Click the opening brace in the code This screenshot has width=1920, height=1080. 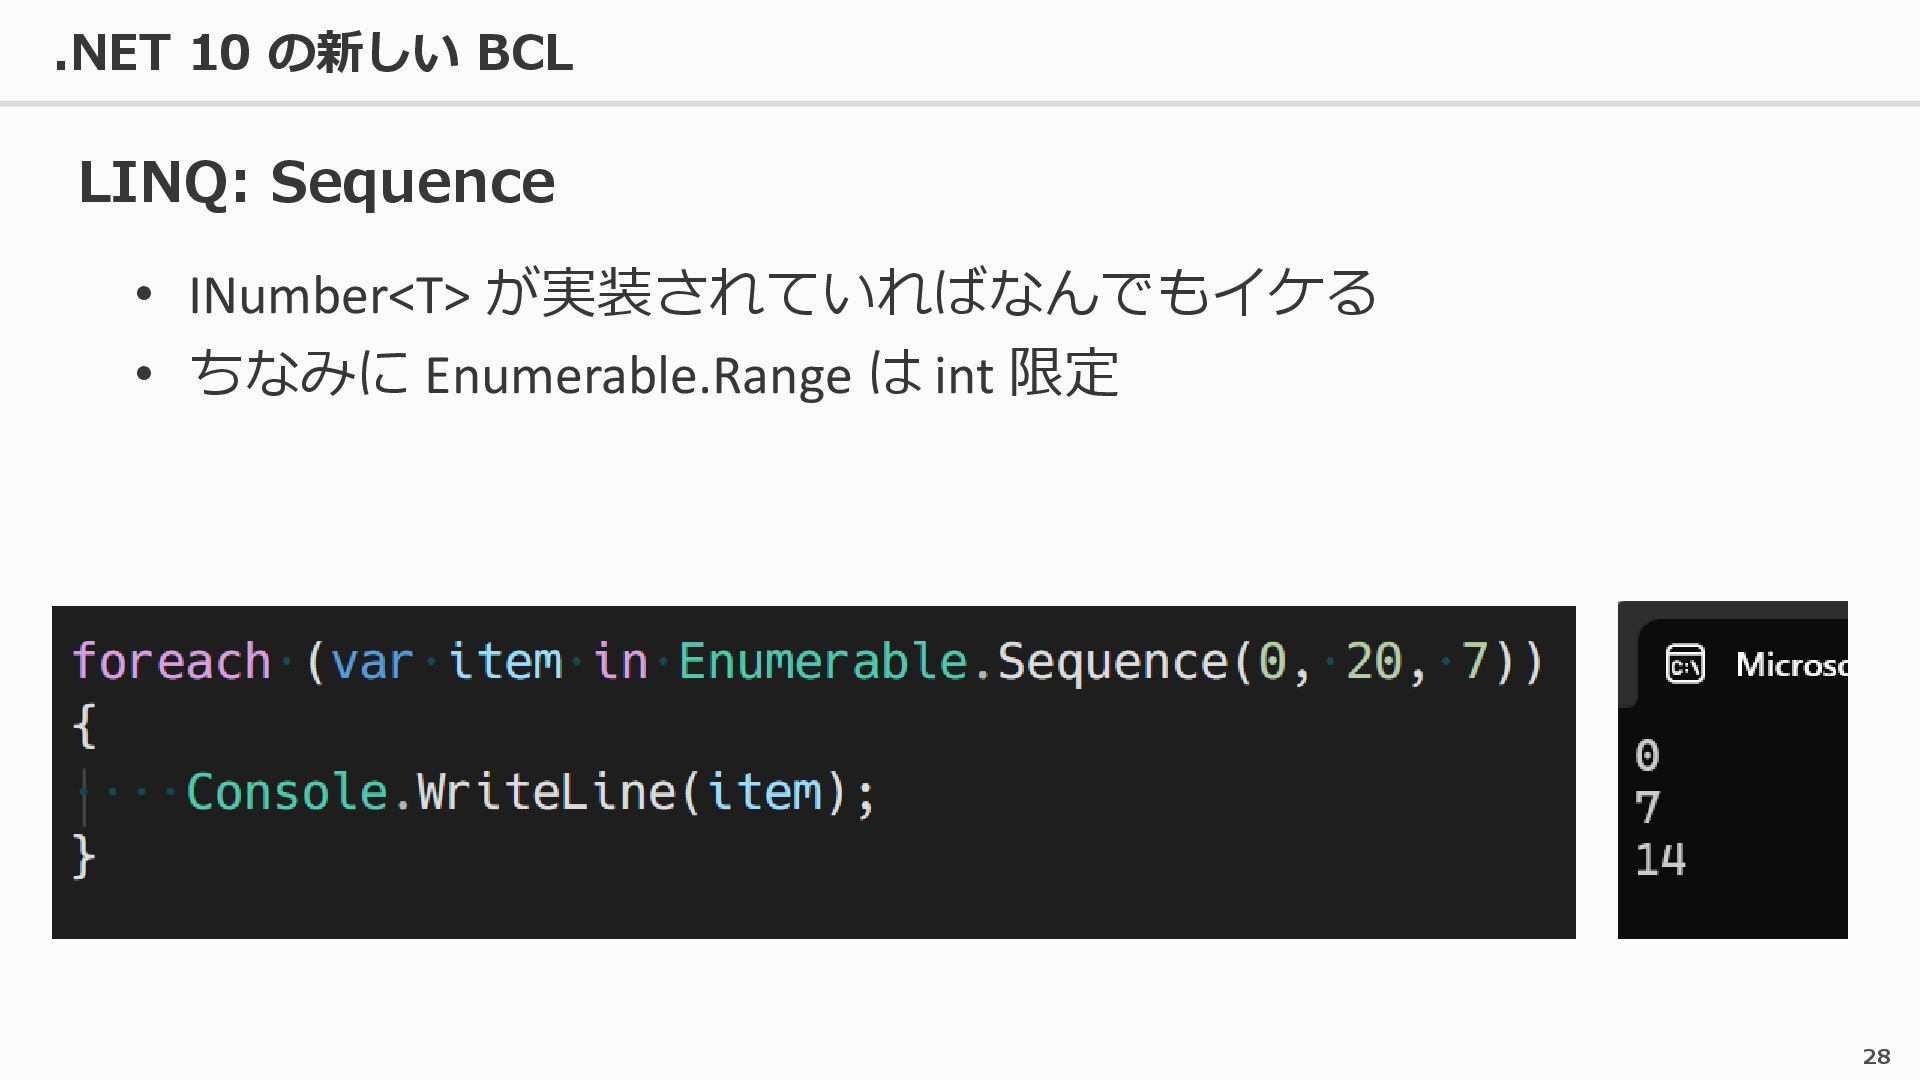[x=84, y=726]
